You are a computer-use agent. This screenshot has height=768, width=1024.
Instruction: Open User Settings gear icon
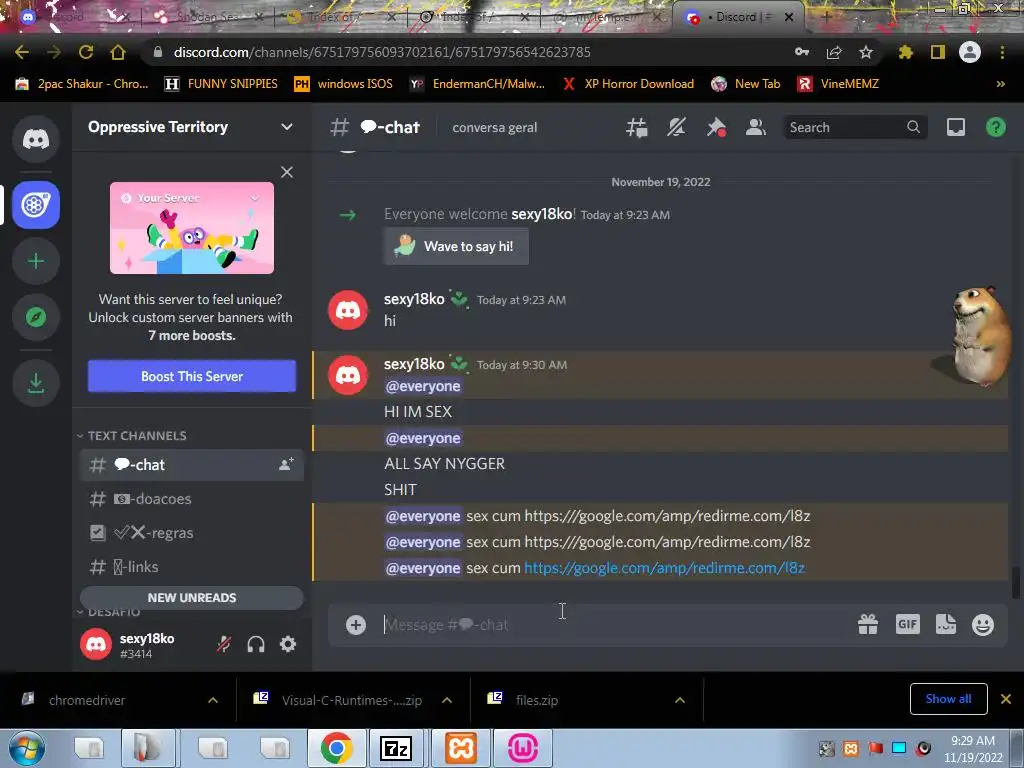tap(288, 645)
